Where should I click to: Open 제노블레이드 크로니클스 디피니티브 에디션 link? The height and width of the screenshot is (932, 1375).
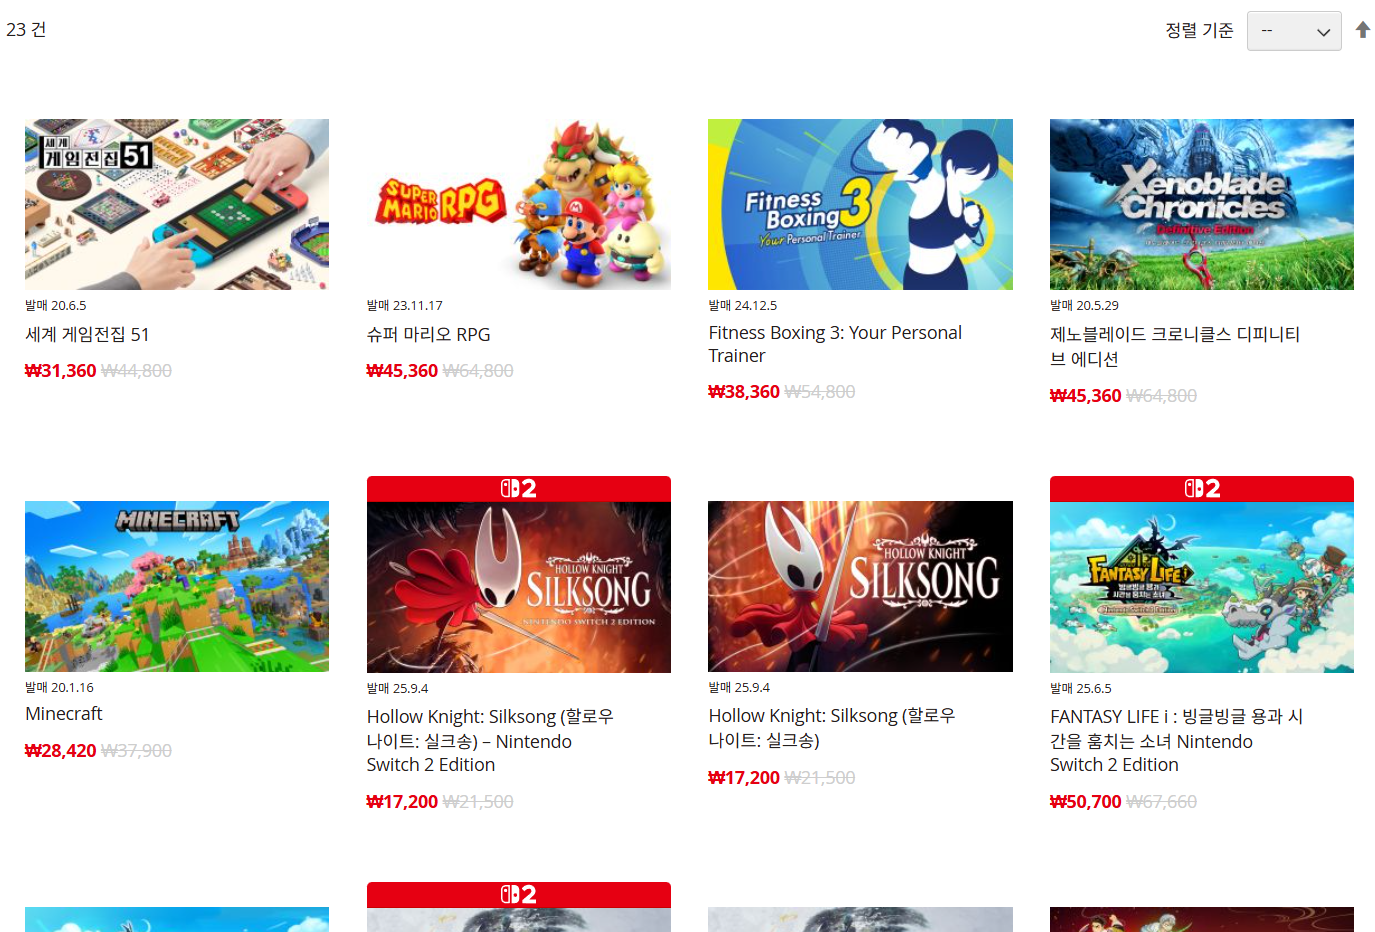coord(1174,346)
